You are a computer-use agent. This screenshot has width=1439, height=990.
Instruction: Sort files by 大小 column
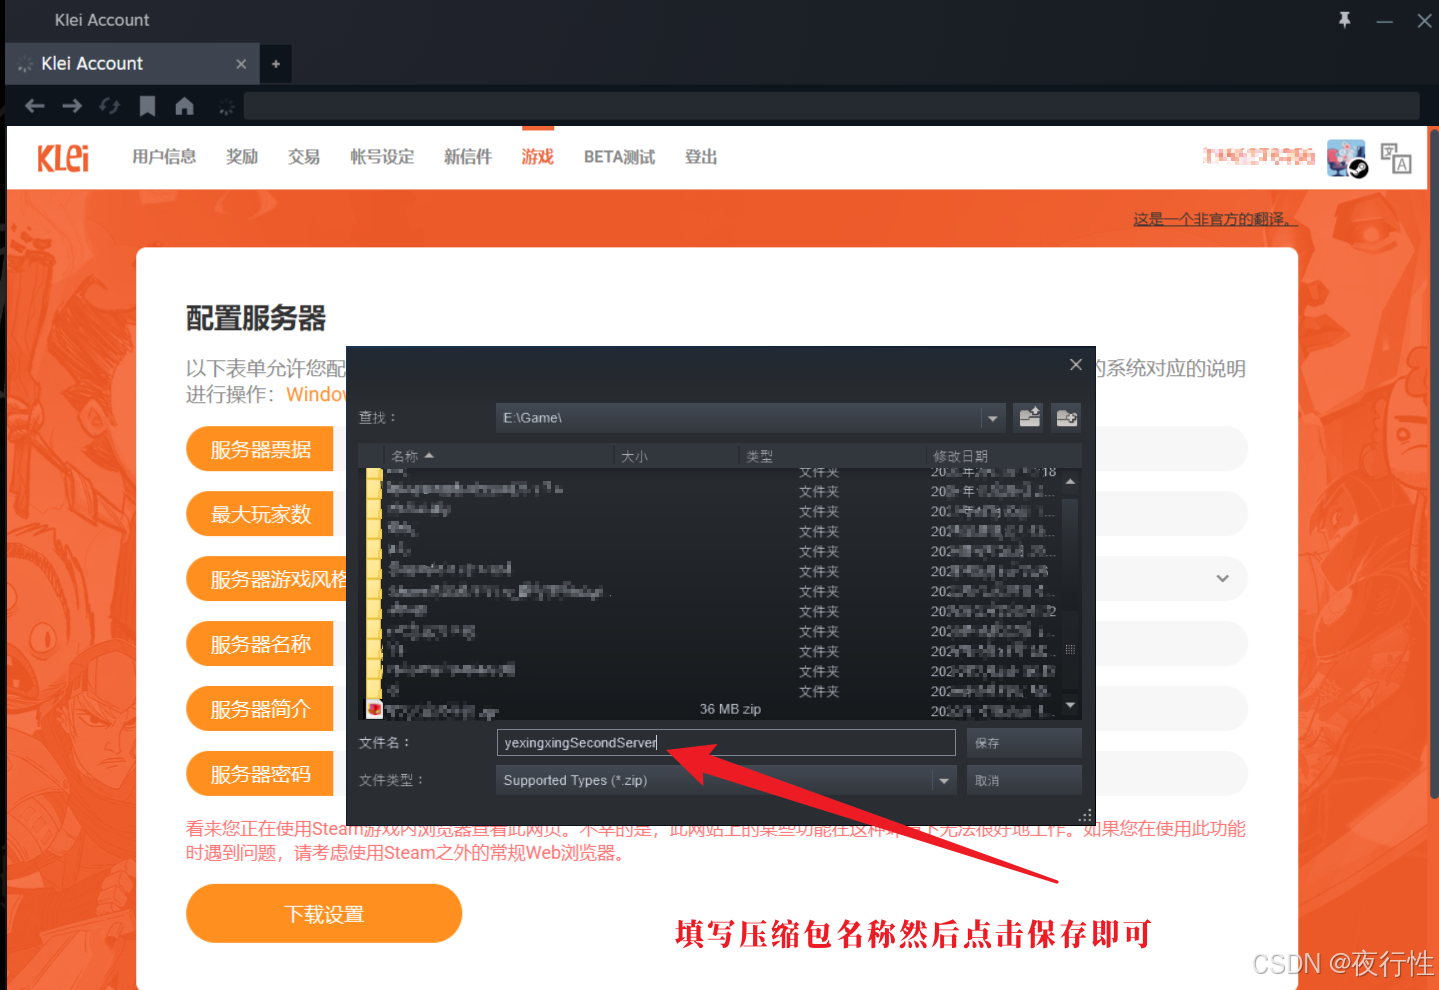click(676, 456)
